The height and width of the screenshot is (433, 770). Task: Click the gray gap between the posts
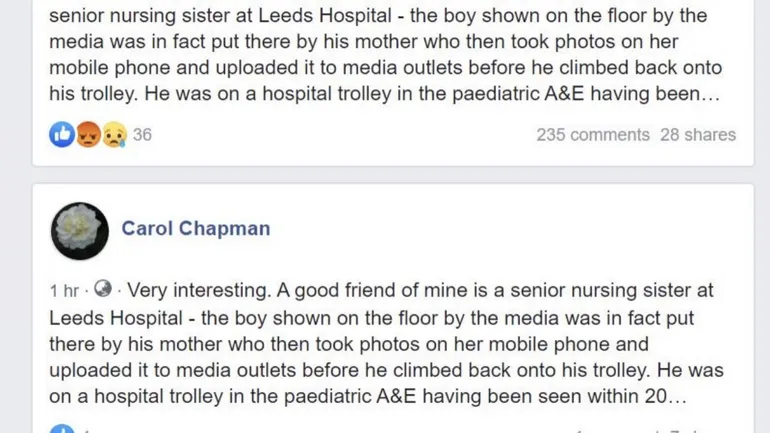click(x=385, y=174)
